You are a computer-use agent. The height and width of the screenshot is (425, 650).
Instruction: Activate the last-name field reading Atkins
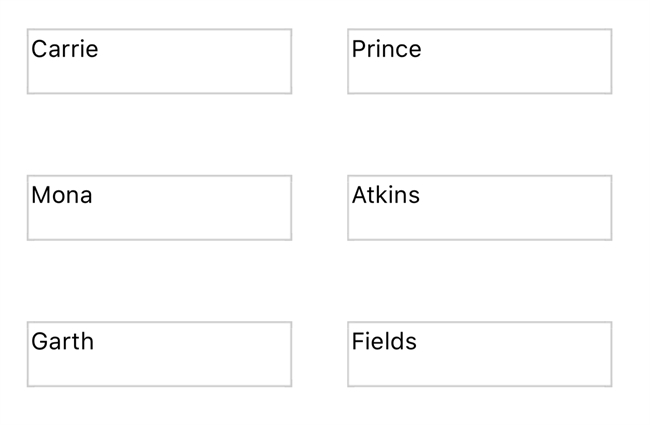point(479,207)
